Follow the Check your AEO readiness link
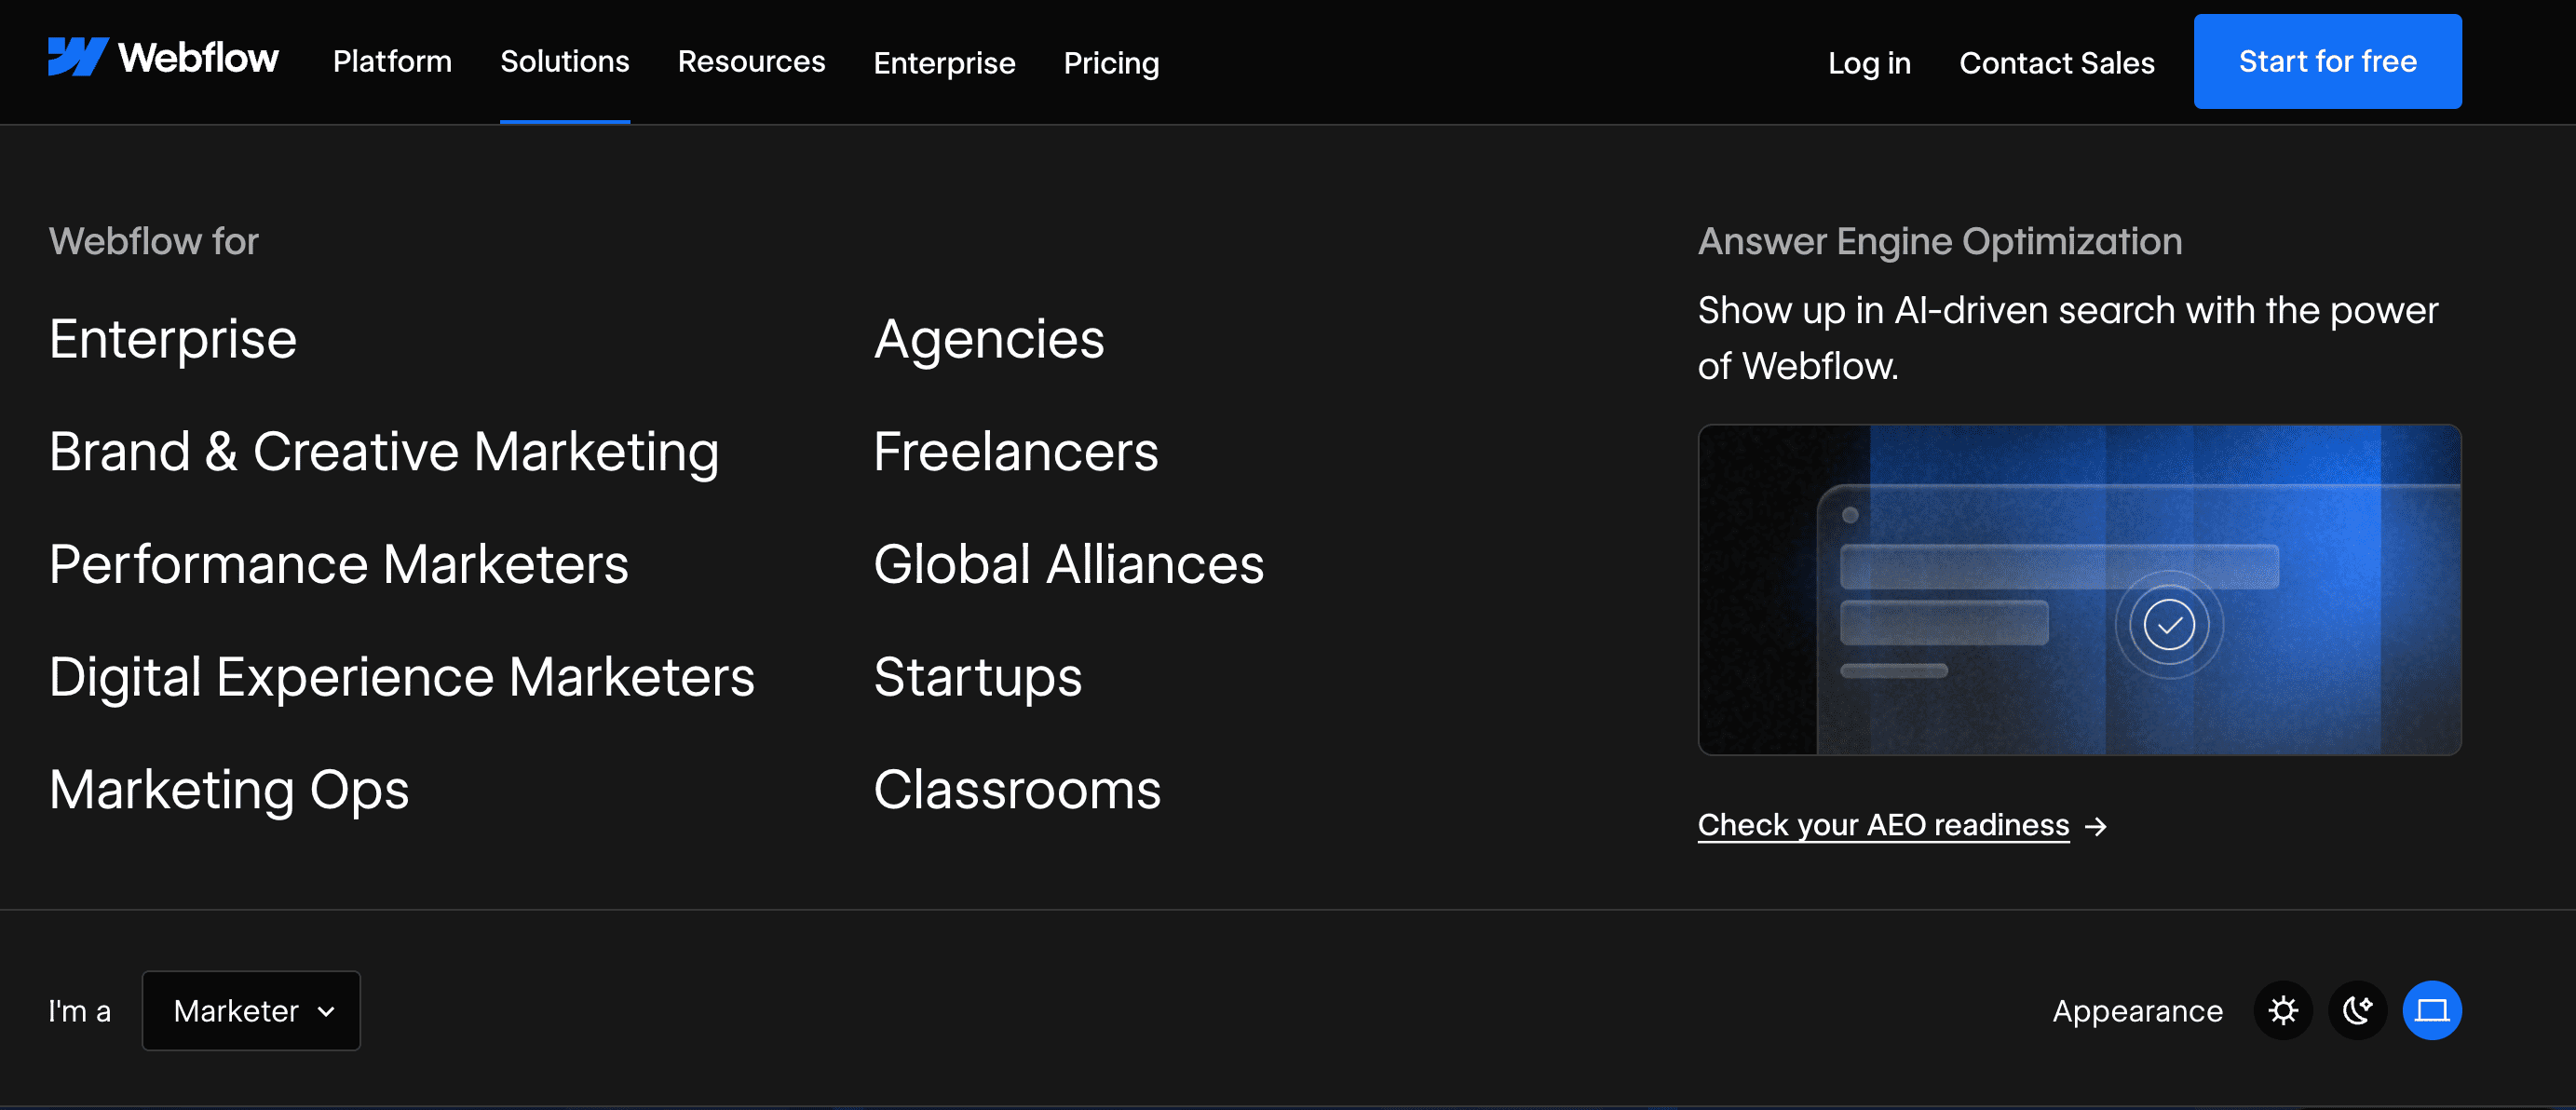This screenshot has width=2576, height=1110. pyautogui.click(x=1884, y=824)
